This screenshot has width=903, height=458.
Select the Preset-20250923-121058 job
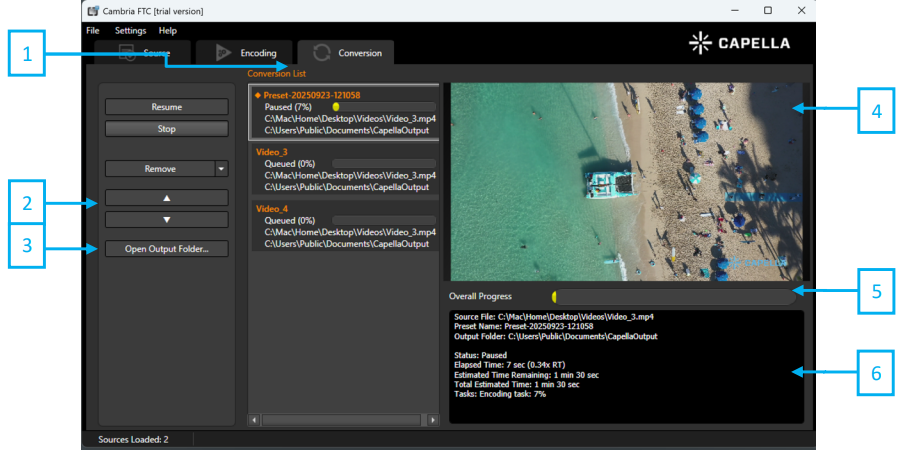pyautogui.click(x=344, y=112)
